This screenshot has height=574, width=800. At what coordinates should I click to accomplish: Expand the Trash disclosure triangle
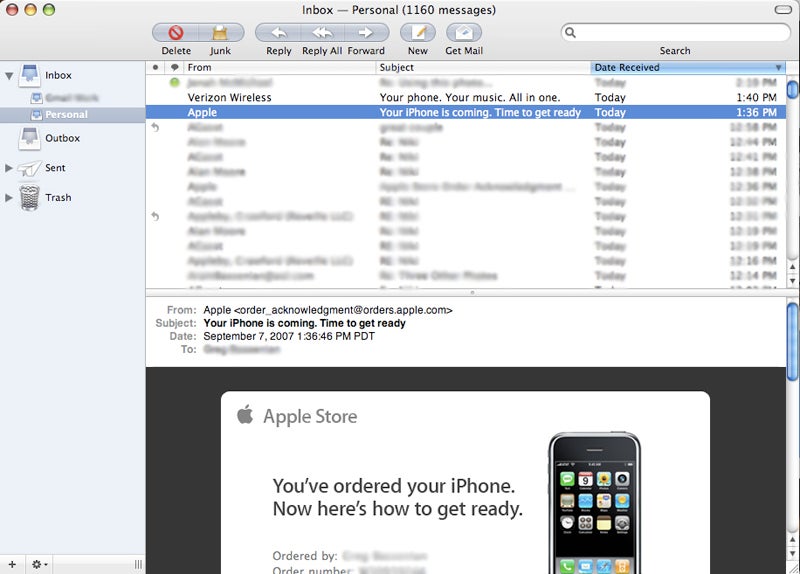(9, 197)
